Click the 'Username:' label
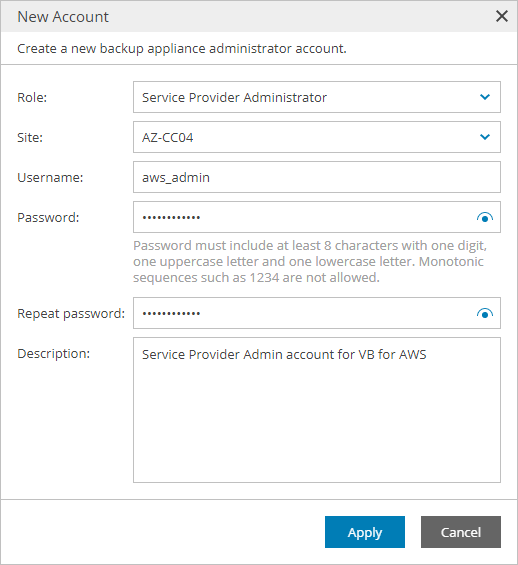Image resolution: width=518 pixels, height=565 pixels. (50, 177)
